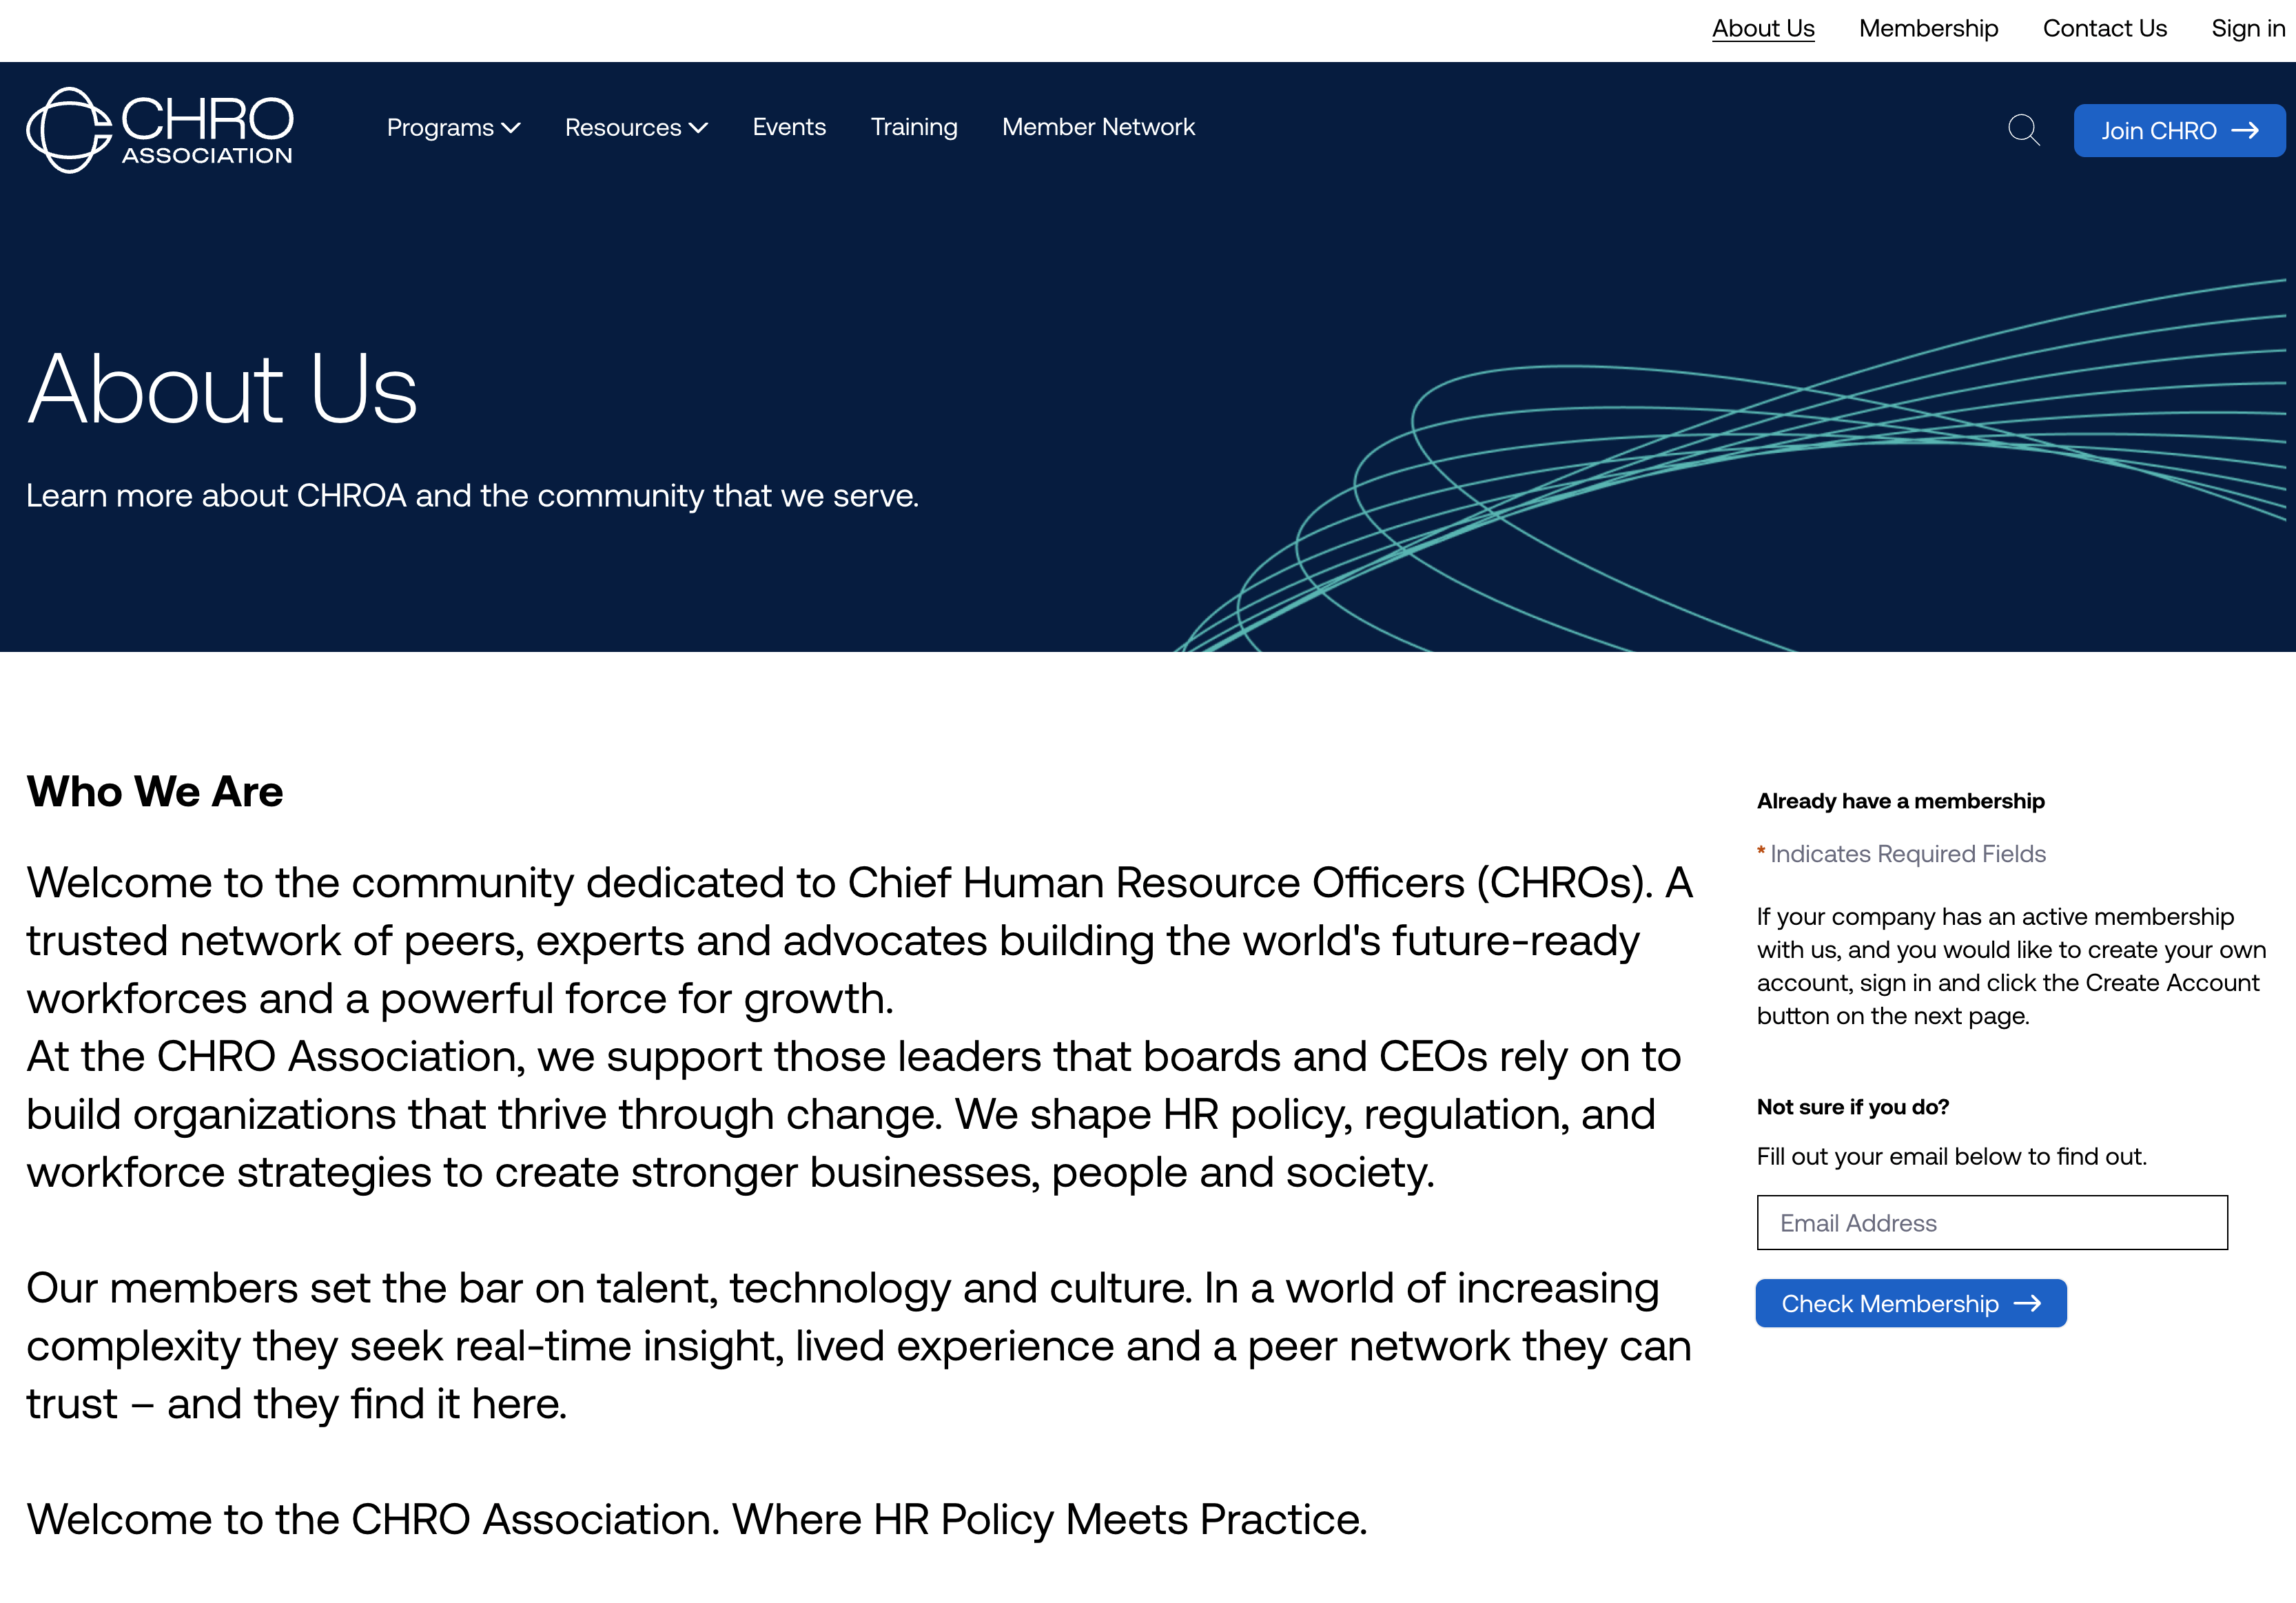Click the CHRO Association logo

click(160, 130)
